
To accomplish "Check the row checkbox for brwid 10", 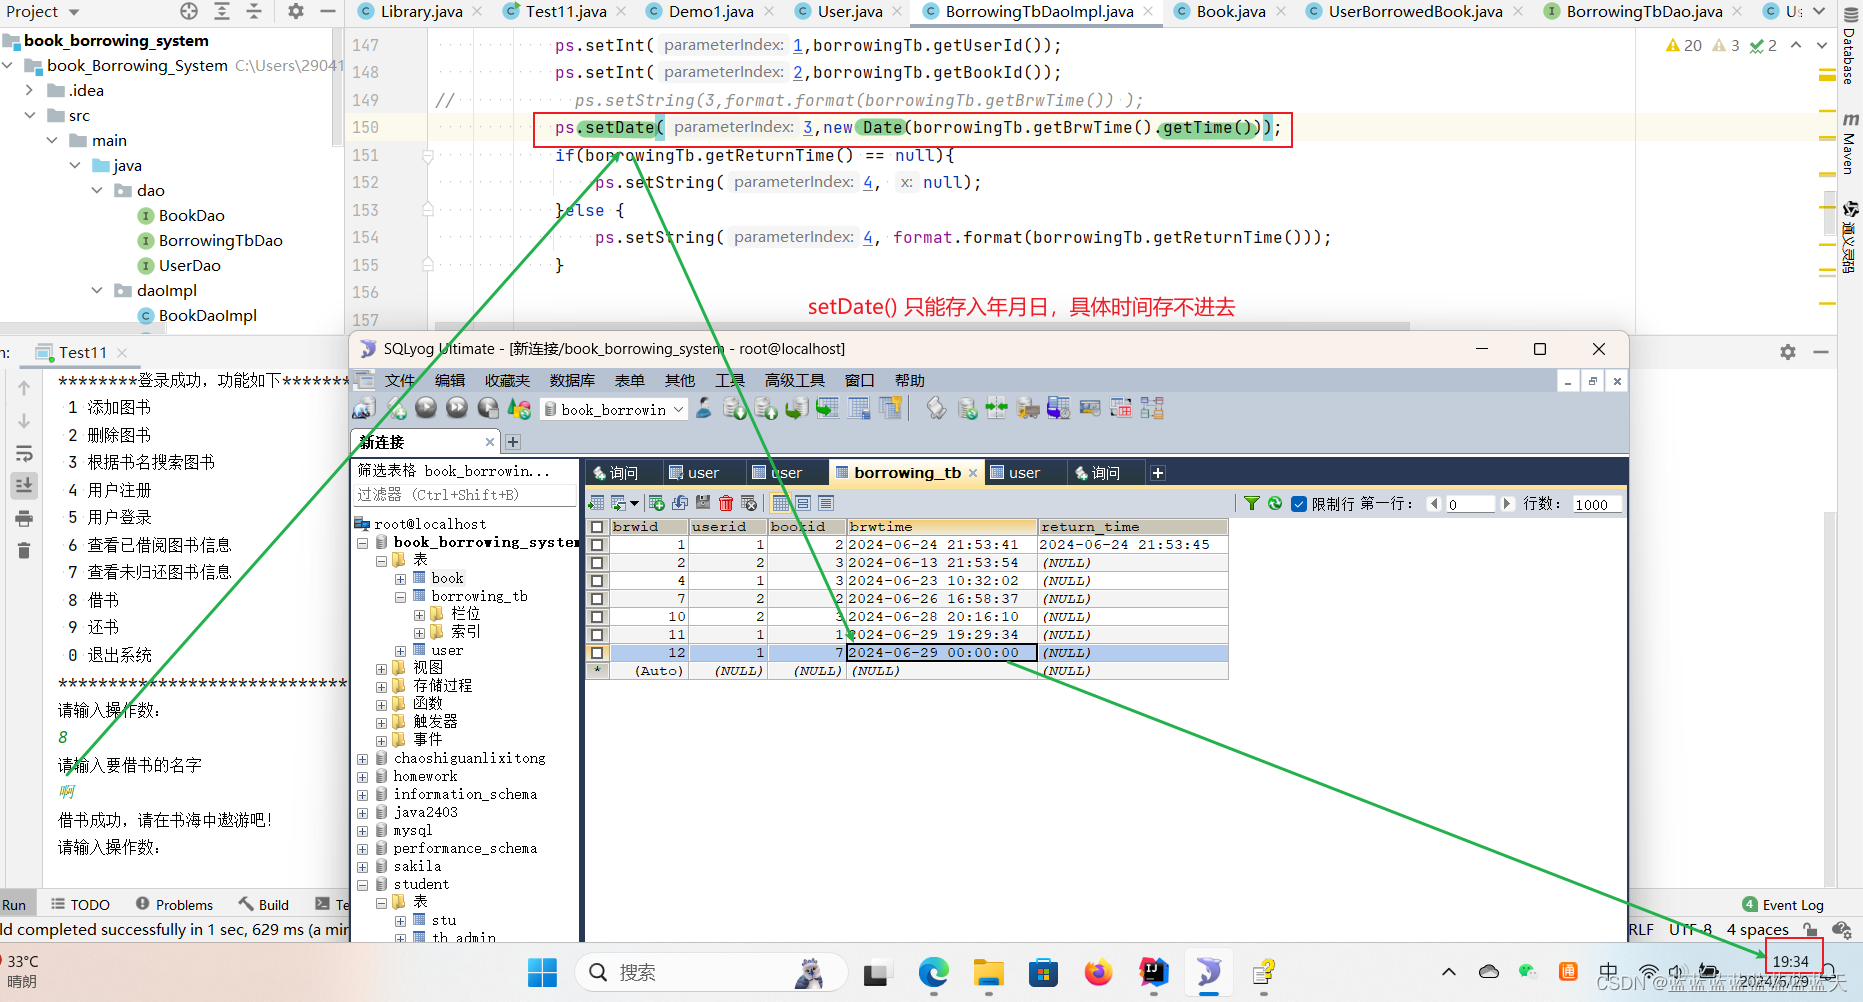I will pos(597,617).
